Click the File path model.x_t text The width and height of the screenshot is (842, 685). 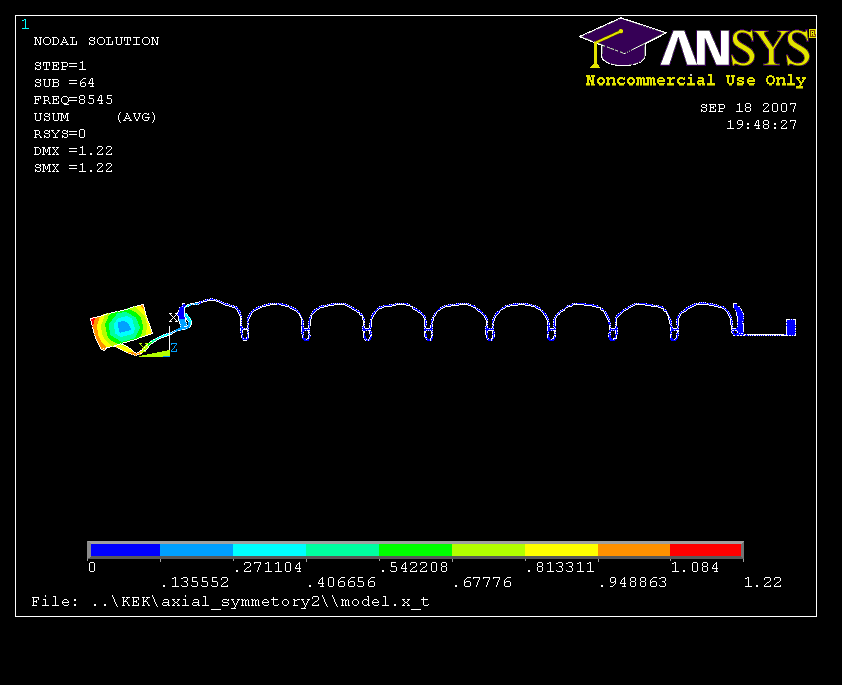tap(230, 602)
